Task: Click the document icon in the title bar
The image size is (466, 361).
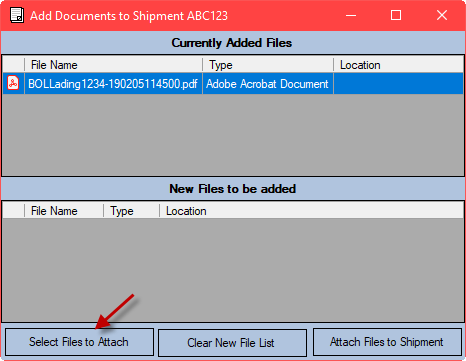Action: pyautogui.click(x=17, y=15)
